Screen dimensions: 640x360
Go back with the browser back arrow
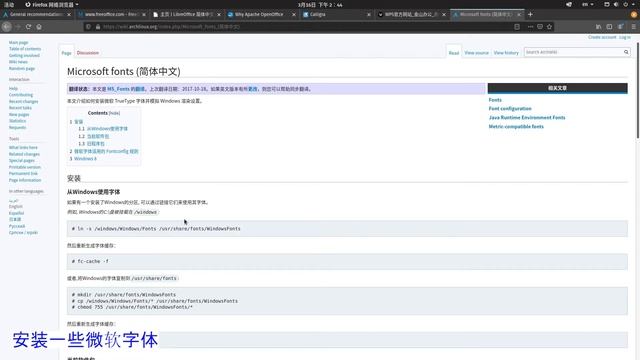[x=7, y=27]
